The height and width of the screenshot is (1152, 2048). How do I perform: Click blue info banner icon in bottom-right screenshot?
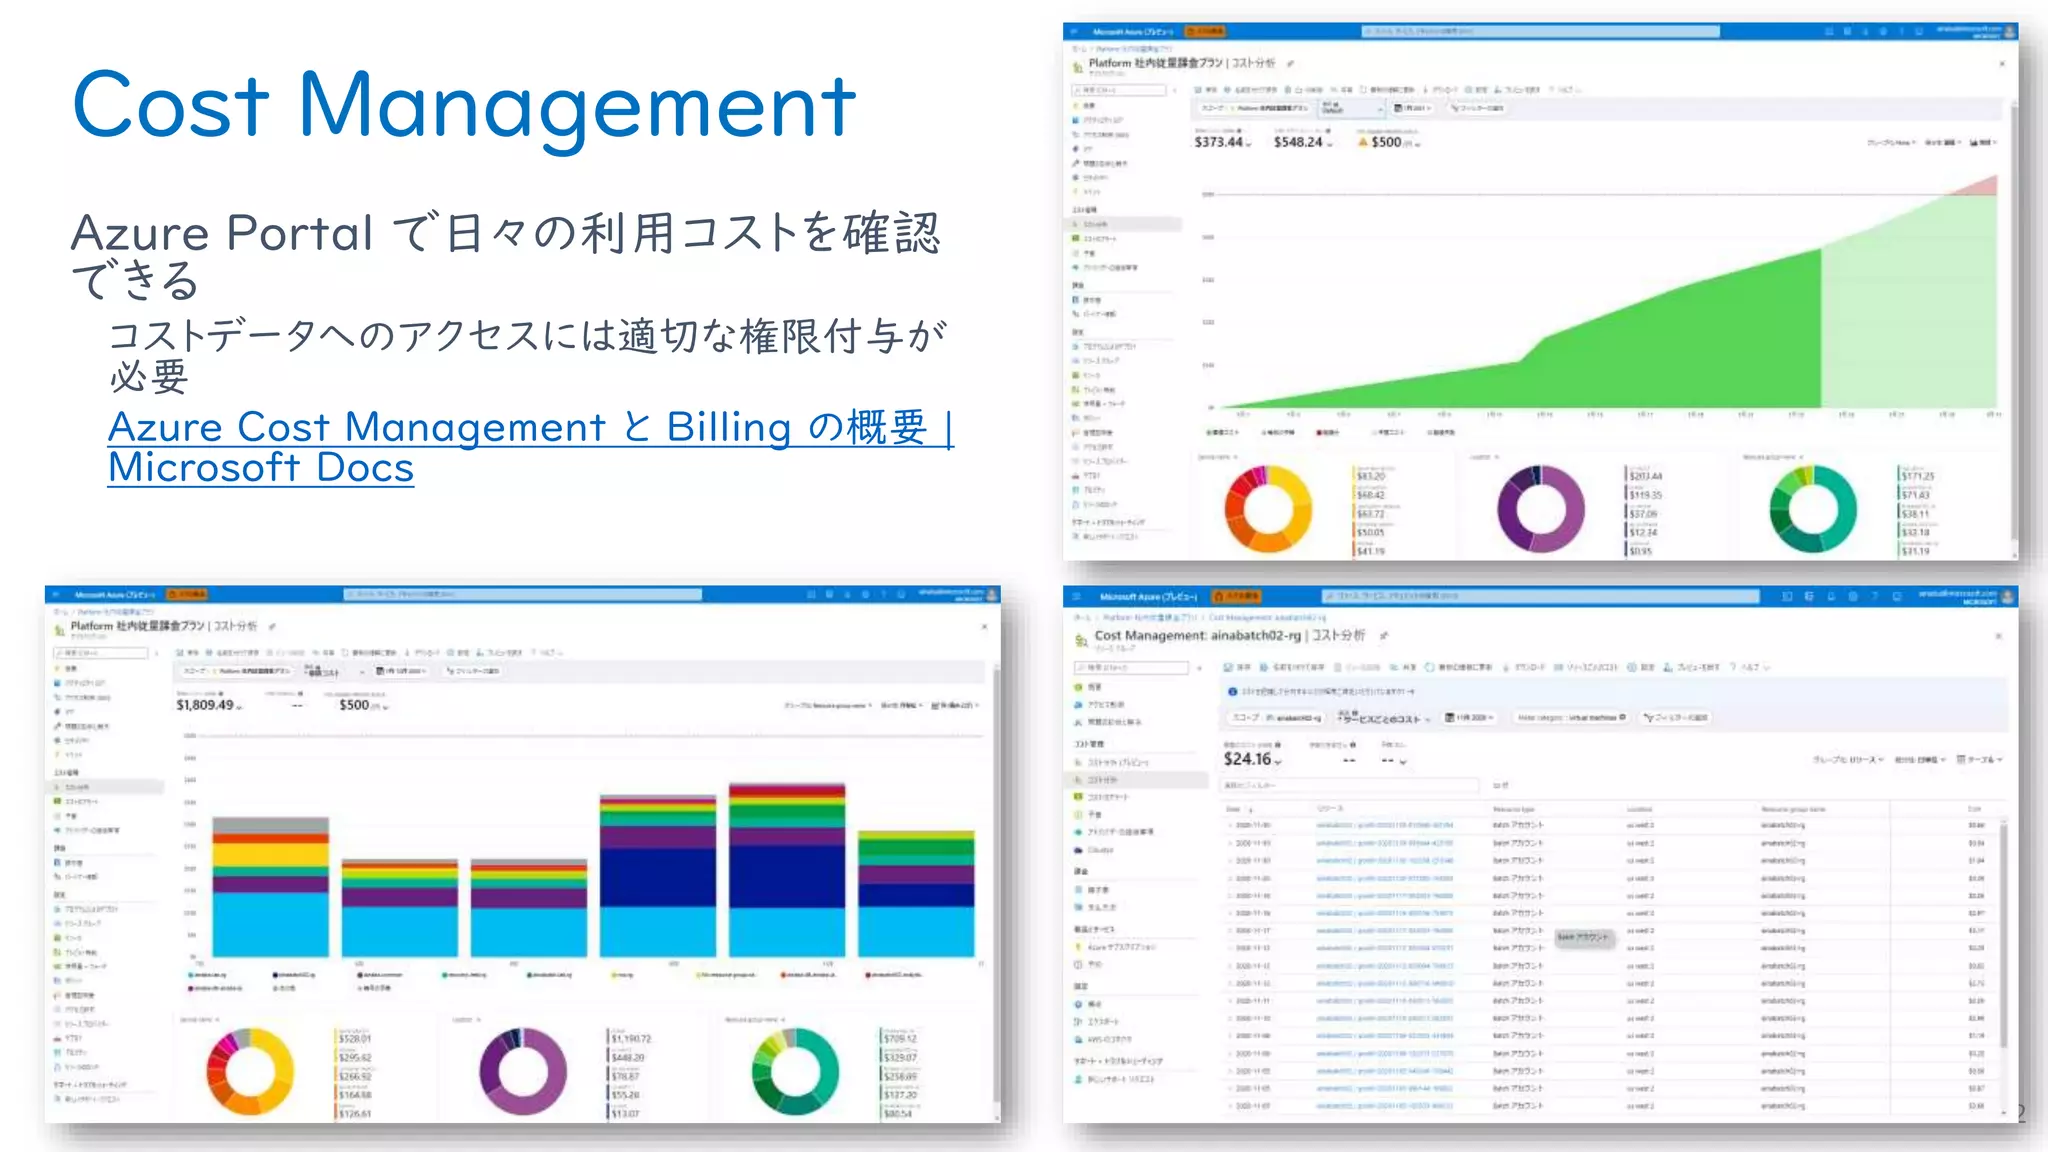coord(1232,691)
